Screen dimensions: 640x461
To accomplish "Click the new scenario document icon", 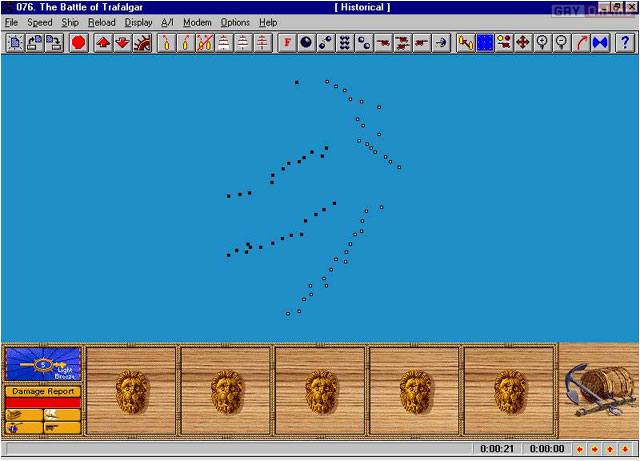I will [15, 42].
